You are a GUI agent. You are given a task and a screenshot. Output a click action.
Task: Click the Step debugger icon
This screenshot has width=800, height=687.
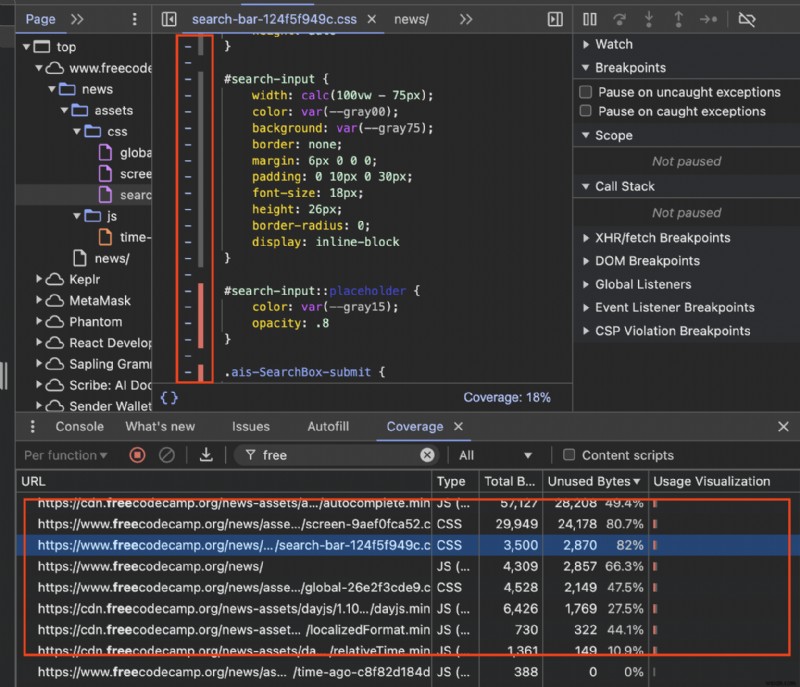point(708,19)
